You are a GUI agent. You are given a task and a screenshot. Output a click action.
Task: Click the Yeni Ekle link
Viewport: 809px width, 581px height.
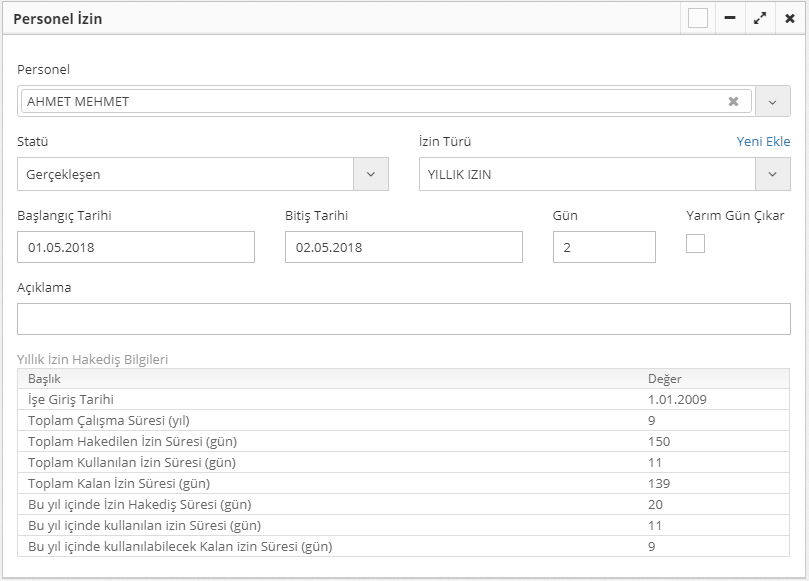(x=763, y=142)
